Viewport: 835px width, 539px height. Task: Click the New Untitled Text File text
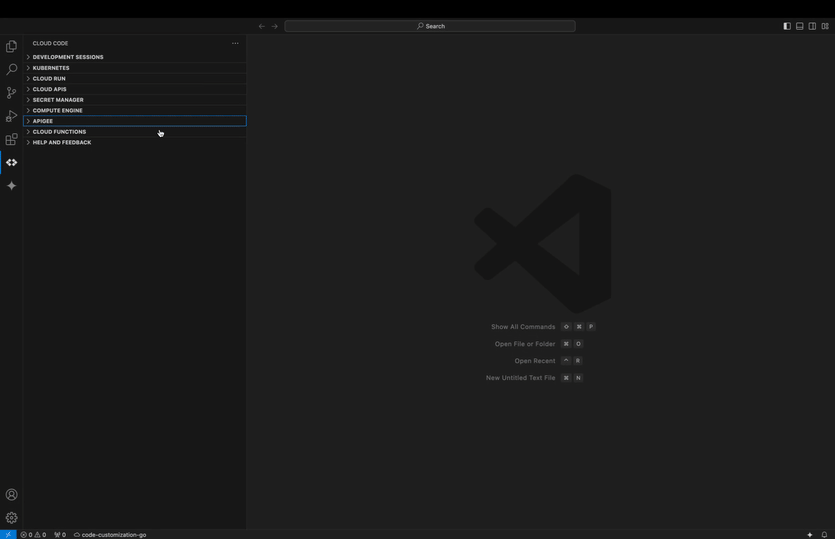[x=520, y=378]
